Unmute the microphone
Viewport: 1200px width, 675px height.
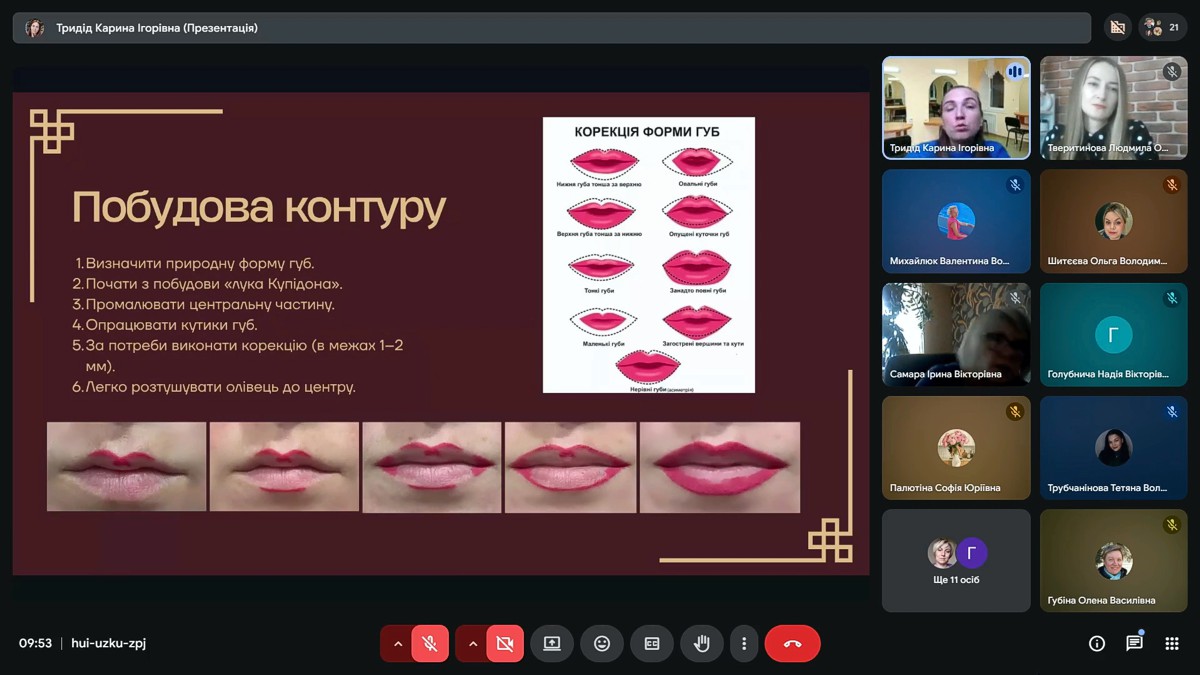coord(430,644)
